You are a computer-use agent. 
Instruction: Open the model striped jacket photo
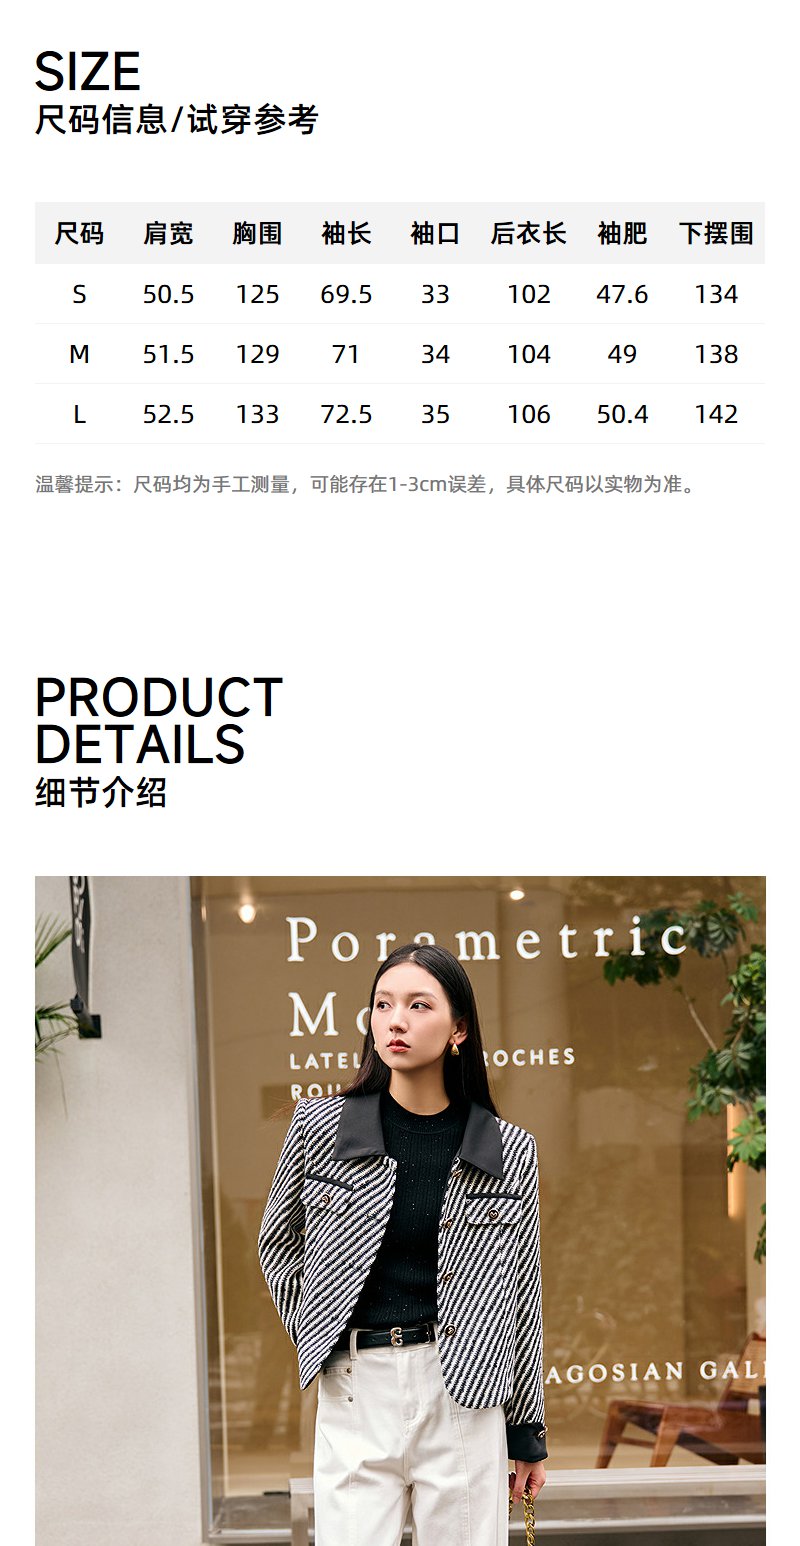(x=400, y=1211)
